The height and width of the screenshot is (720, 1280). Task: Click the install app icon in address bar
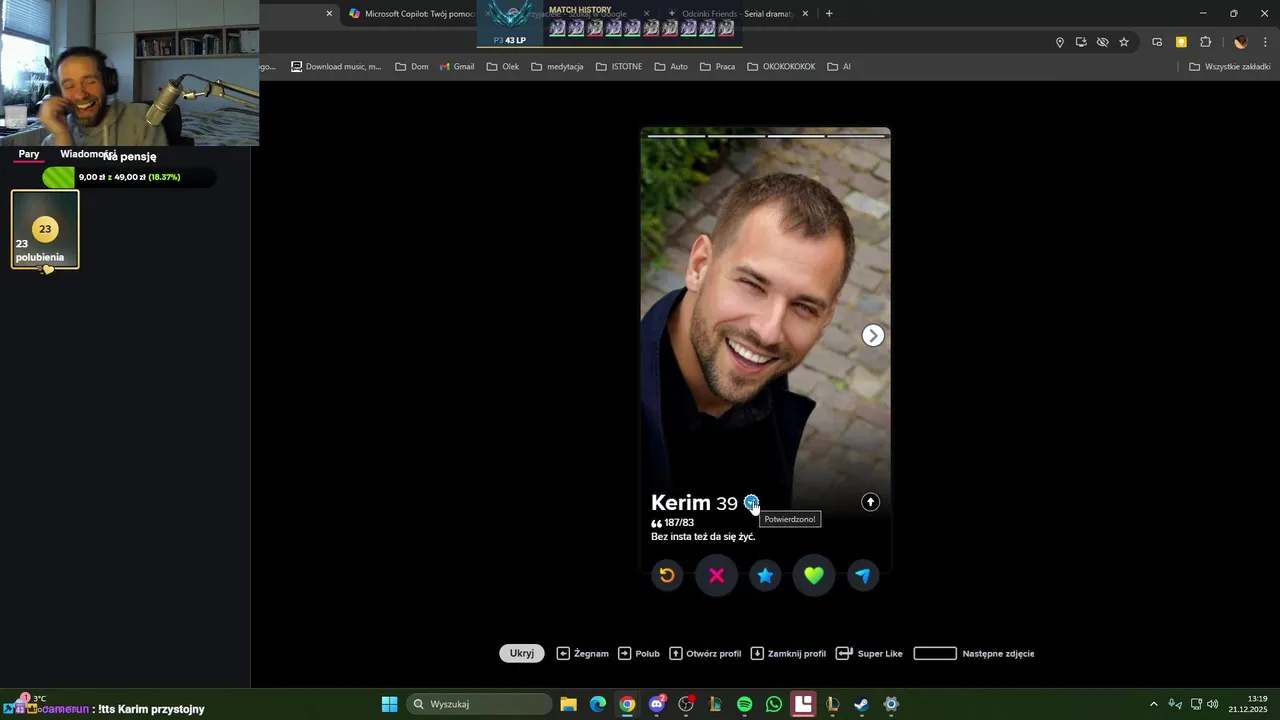[x=1081, y=42]
